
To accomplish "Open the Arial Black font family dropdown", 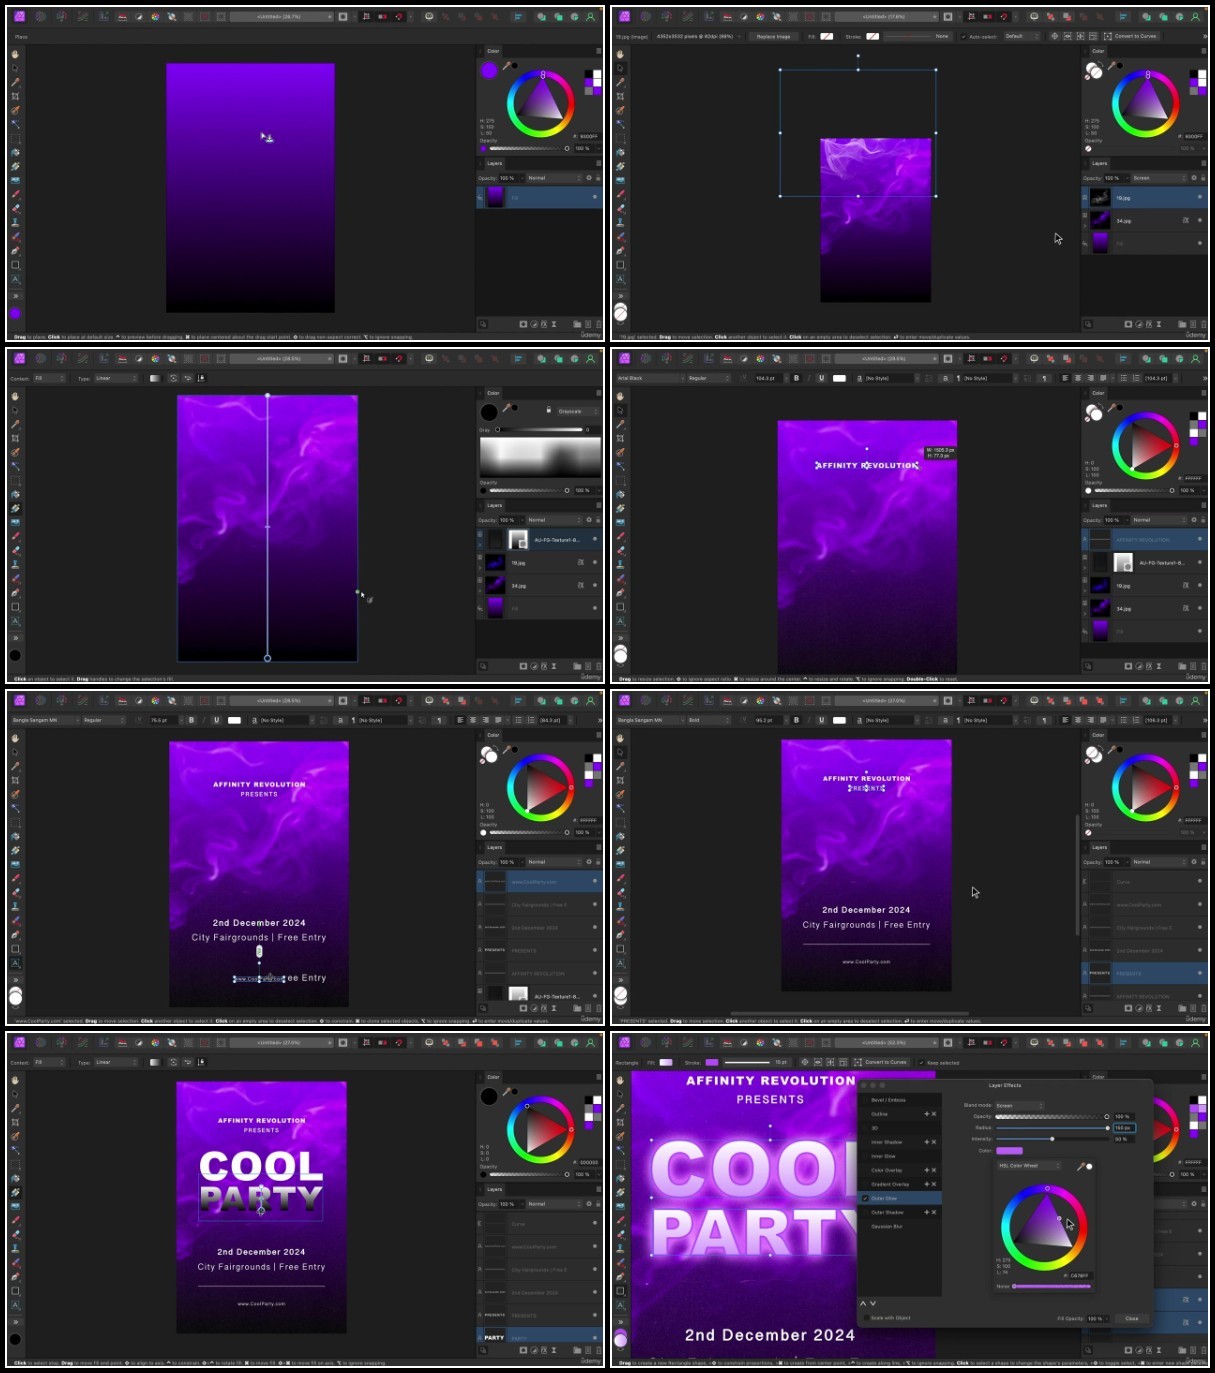I will pos(650,378).
